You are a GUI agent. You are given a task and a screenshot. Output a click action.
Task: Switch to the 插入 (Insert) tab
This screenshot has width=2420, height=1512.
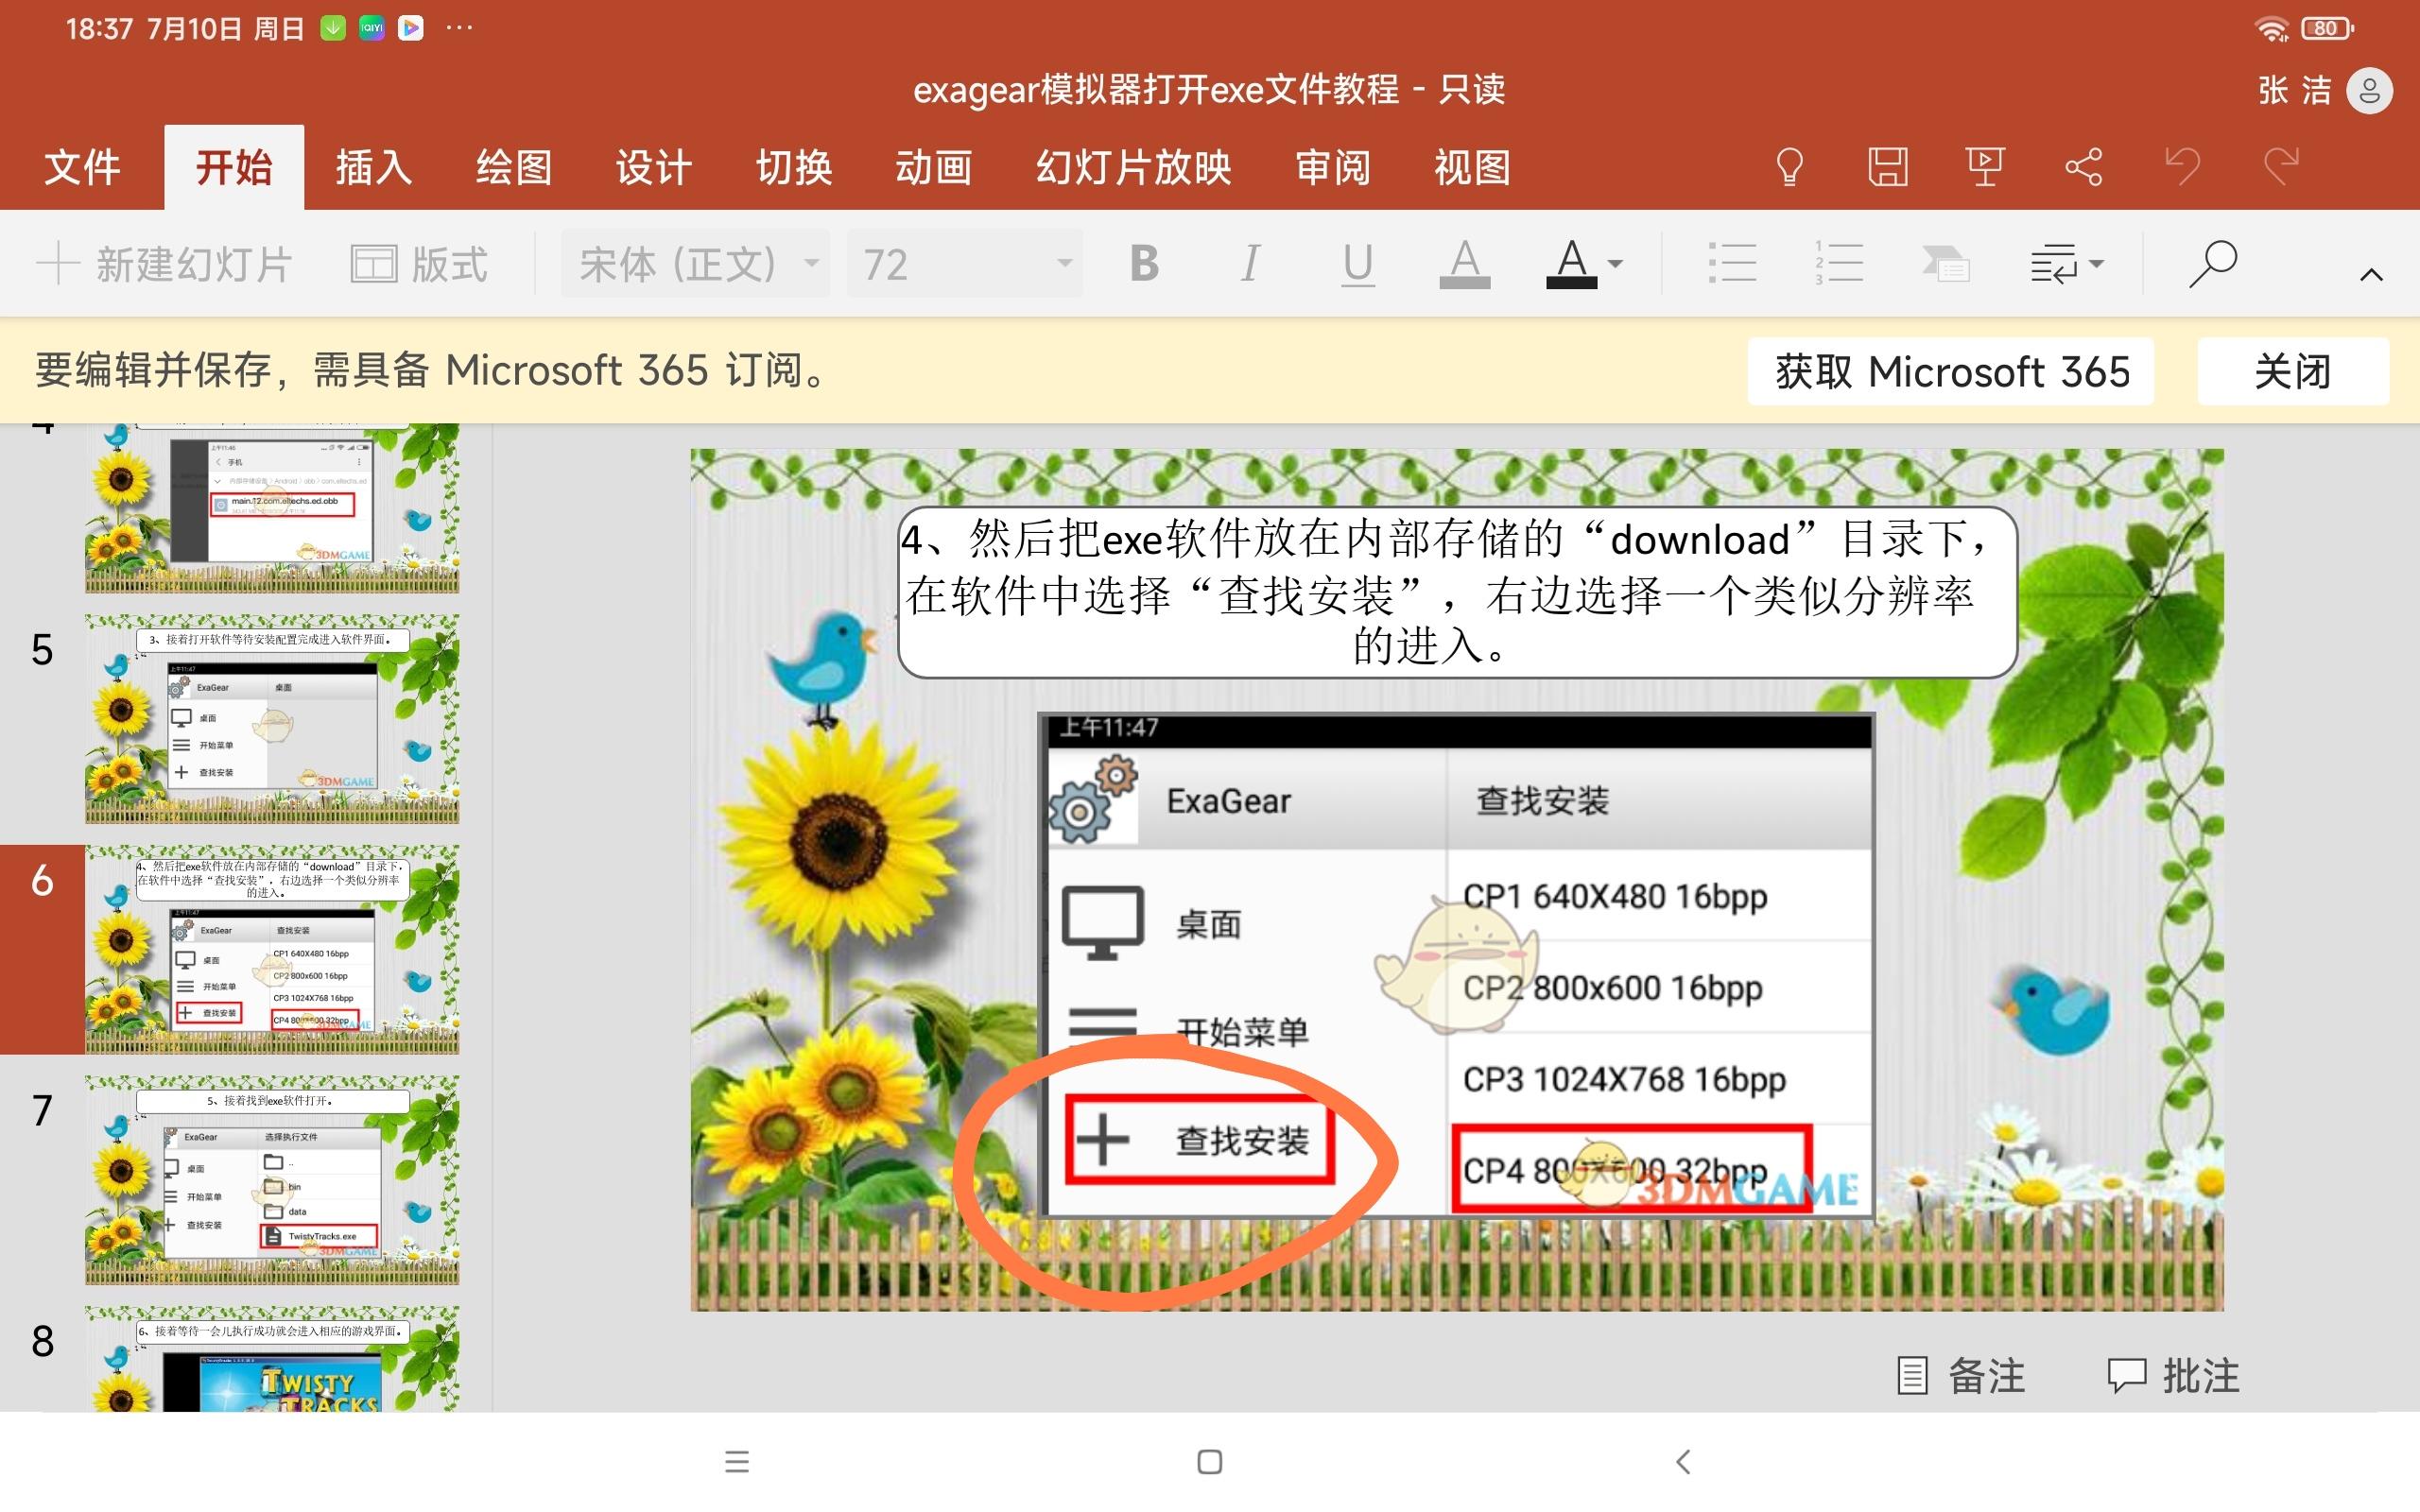(374, 167)
